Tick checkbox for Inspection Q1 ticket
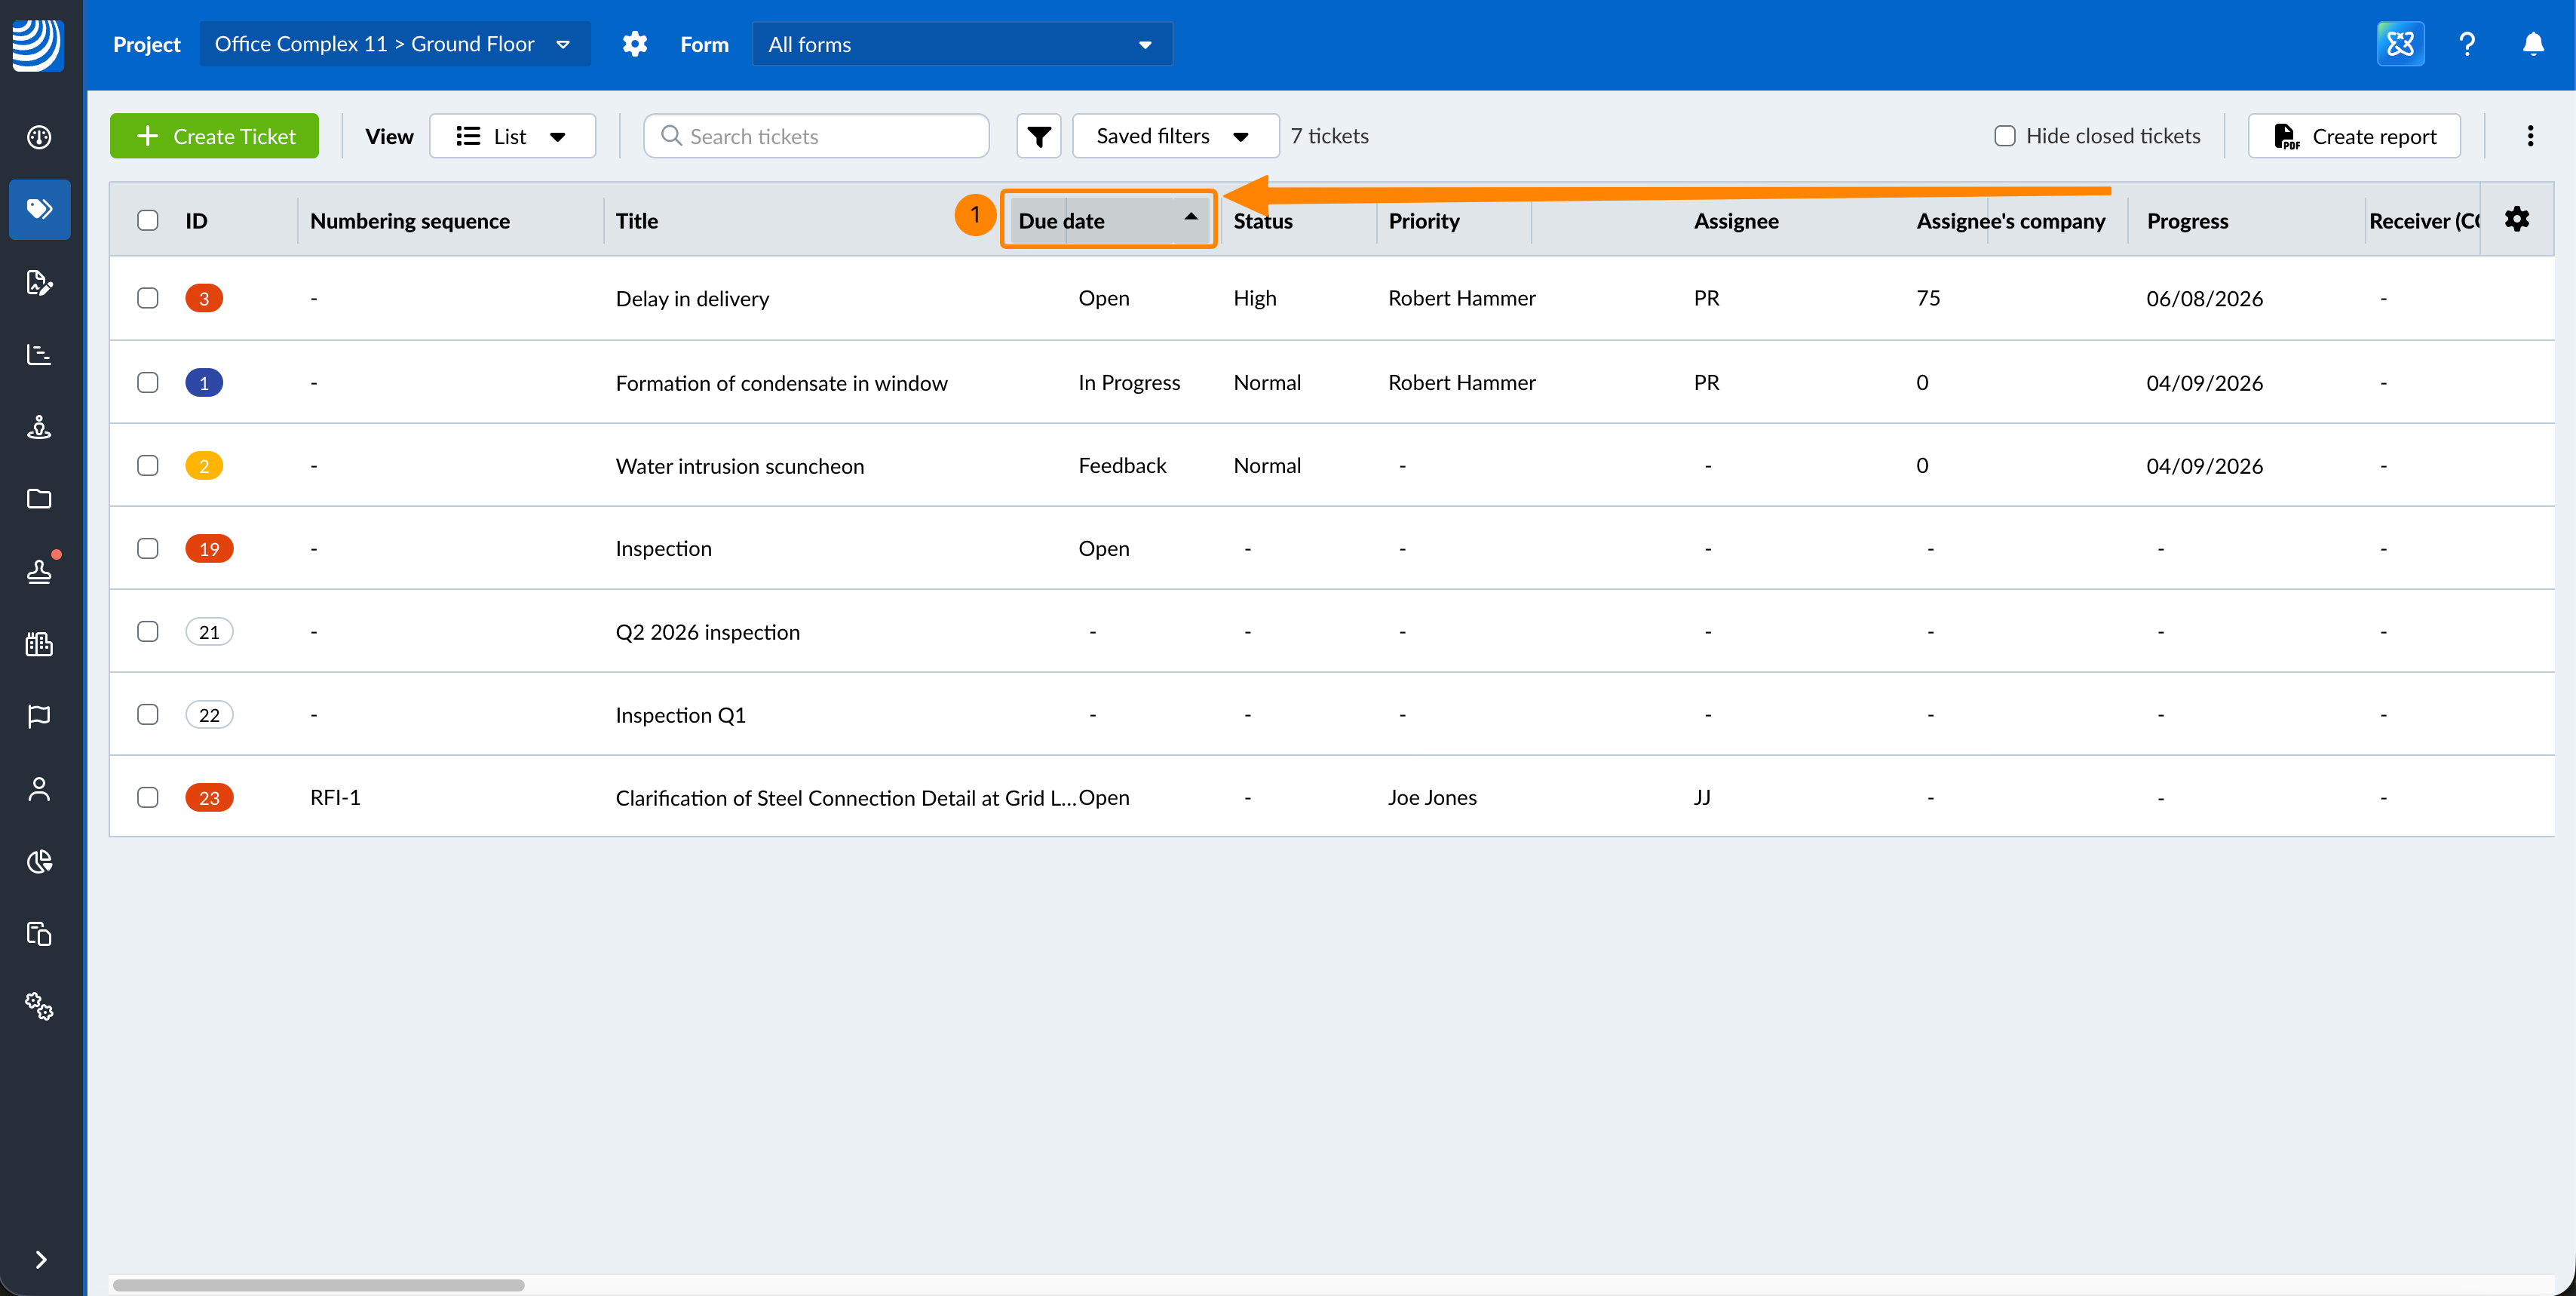The width and height of the screenshot is (2576, 1296). pyautogui.click(x=148, y=714)
